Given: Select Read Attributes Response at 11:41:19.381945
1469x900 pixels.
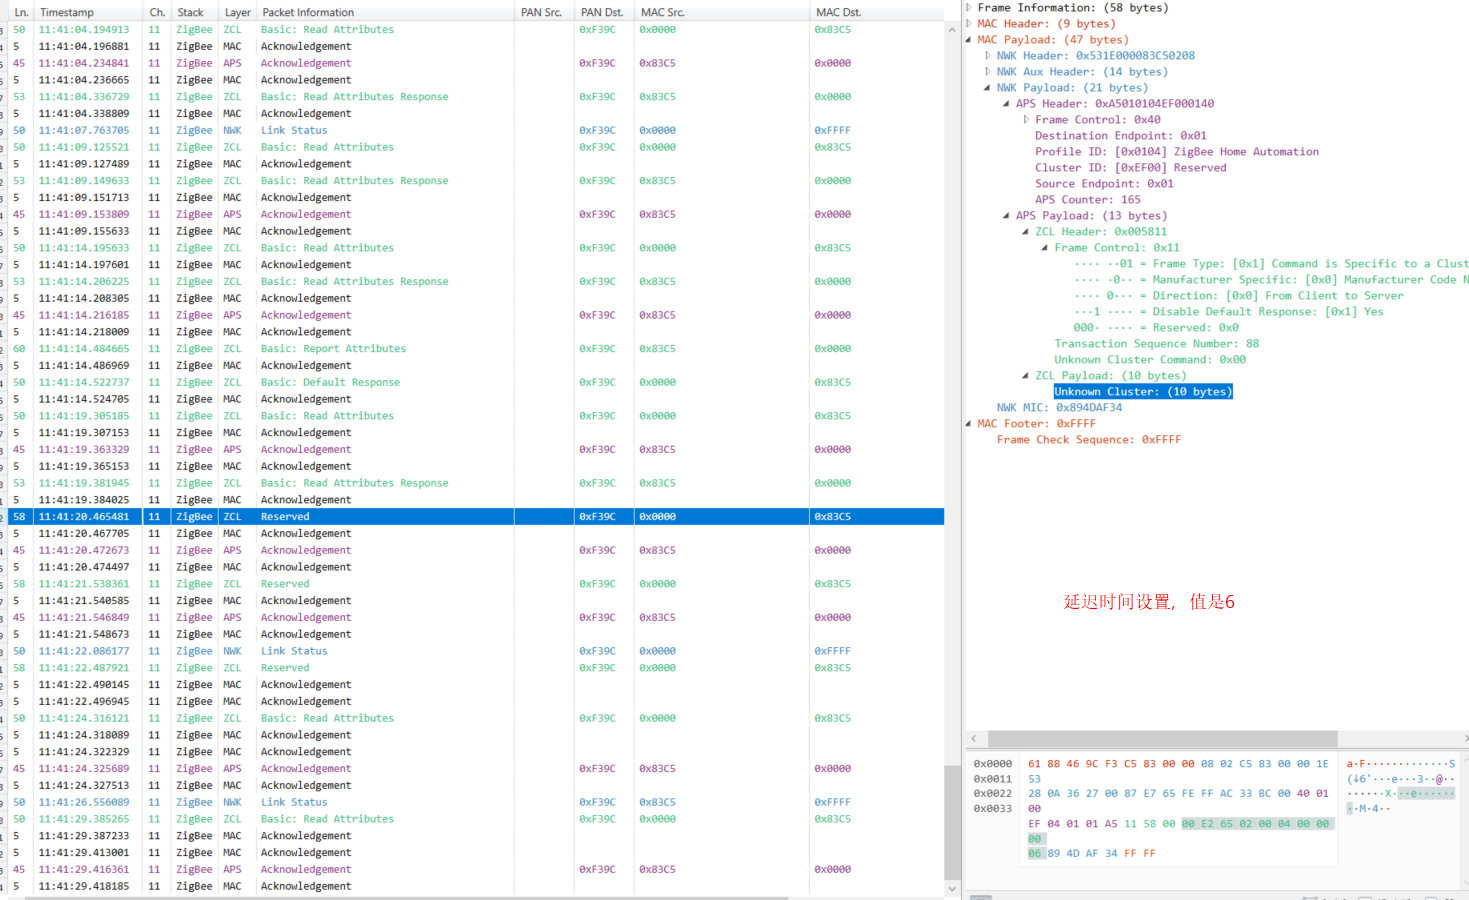Looking at the screenshot, I should pos(476,483).
